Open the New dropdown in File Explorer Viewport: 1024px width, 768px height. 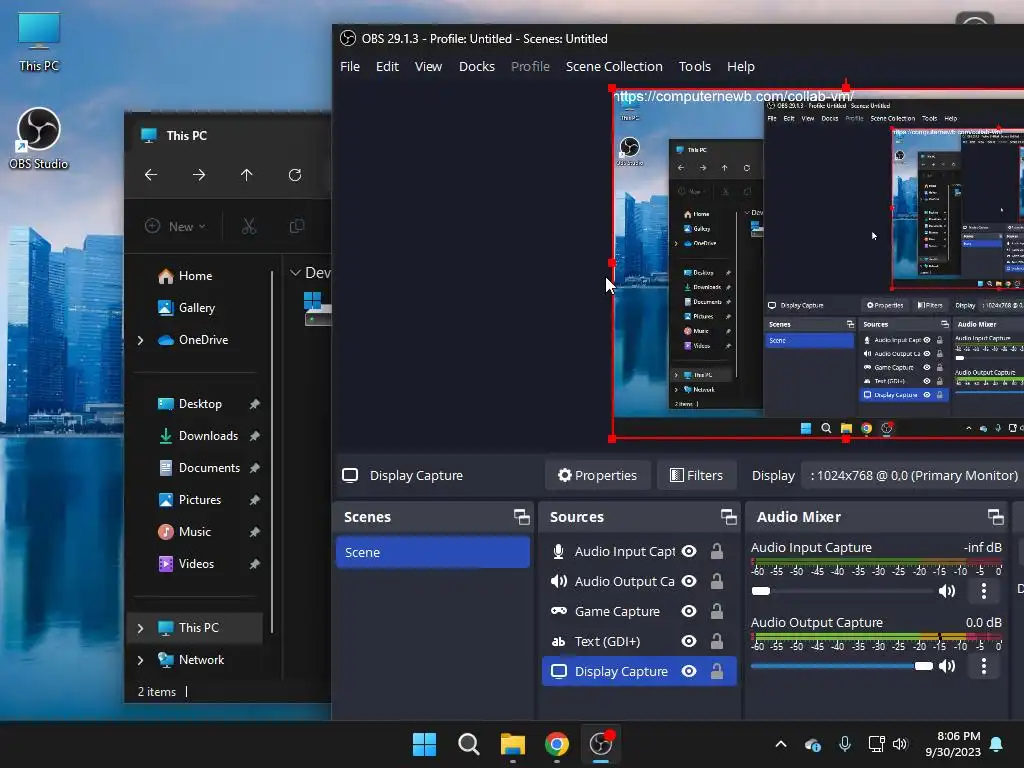click(175, 226)
